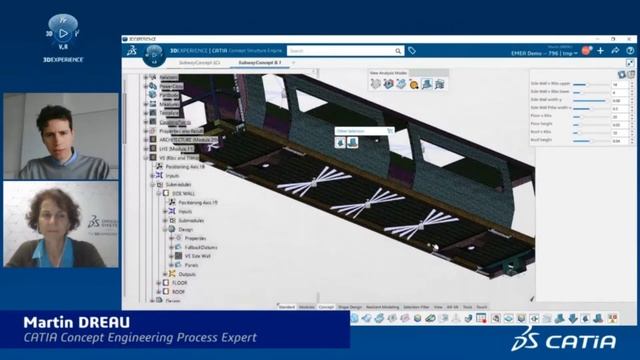Click the tree panel vertical scrollbar

(125, 118)
